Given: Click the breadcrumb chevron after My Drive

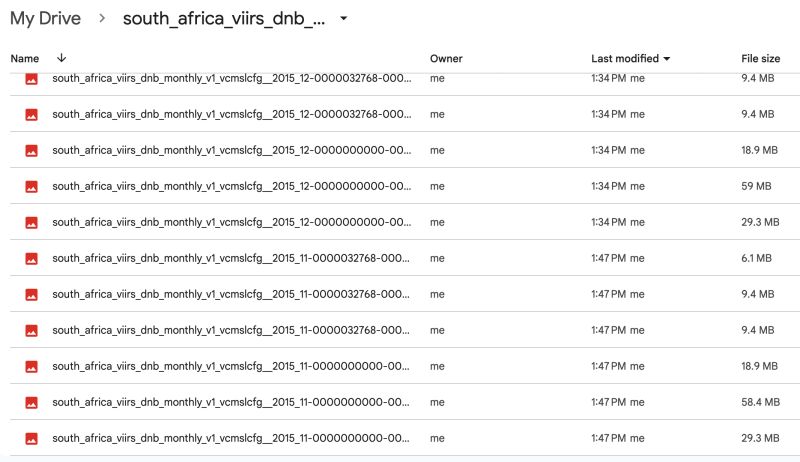Looking at the screenshot, I should pos(102,18).
